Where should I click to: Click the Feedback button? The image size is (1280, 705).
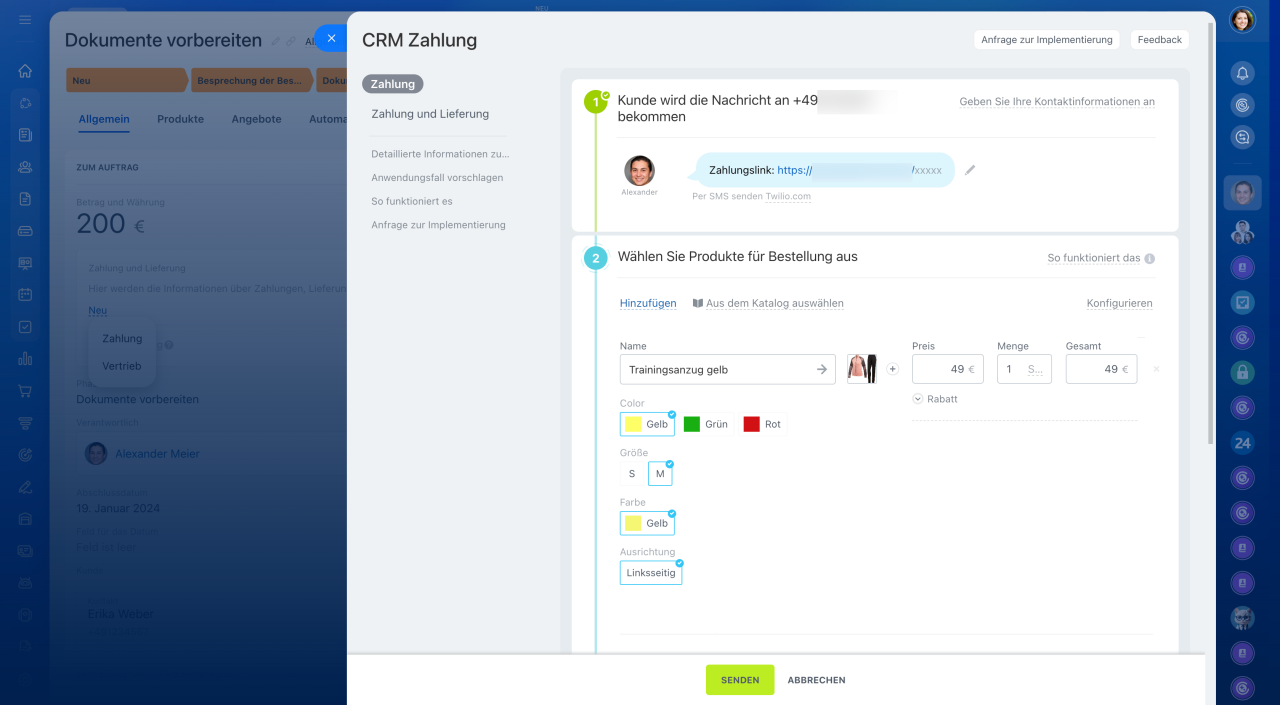pyautogui.click(x=1160, y=39)
